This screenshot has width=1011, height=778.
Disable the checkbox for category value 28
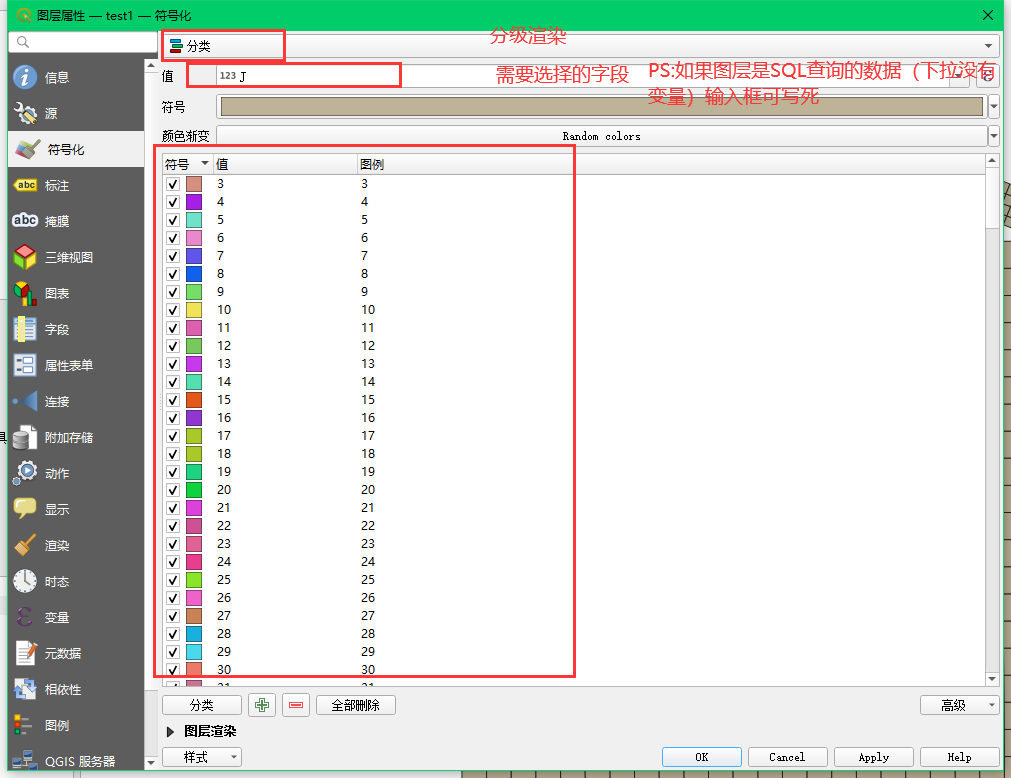[173, 634]
